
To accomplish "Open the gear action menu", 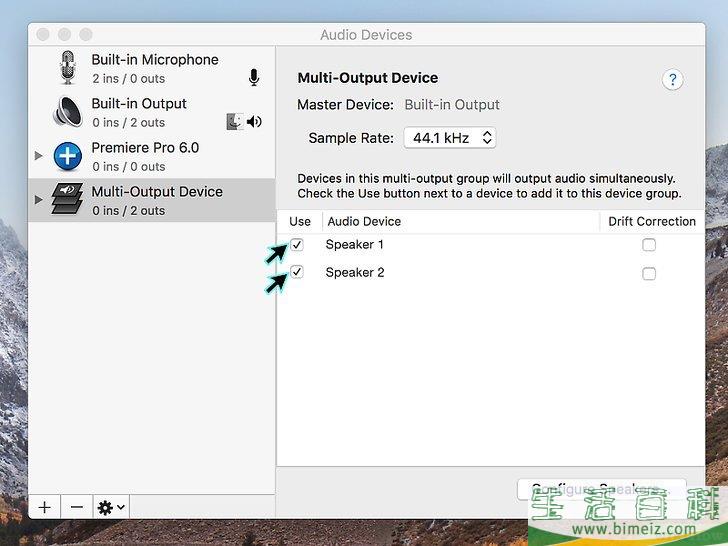I will 110,507.
